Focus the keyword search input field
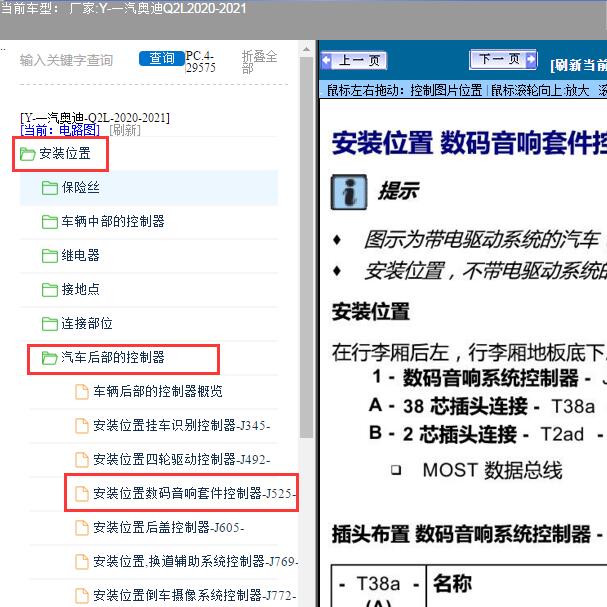 coord(67,60)
